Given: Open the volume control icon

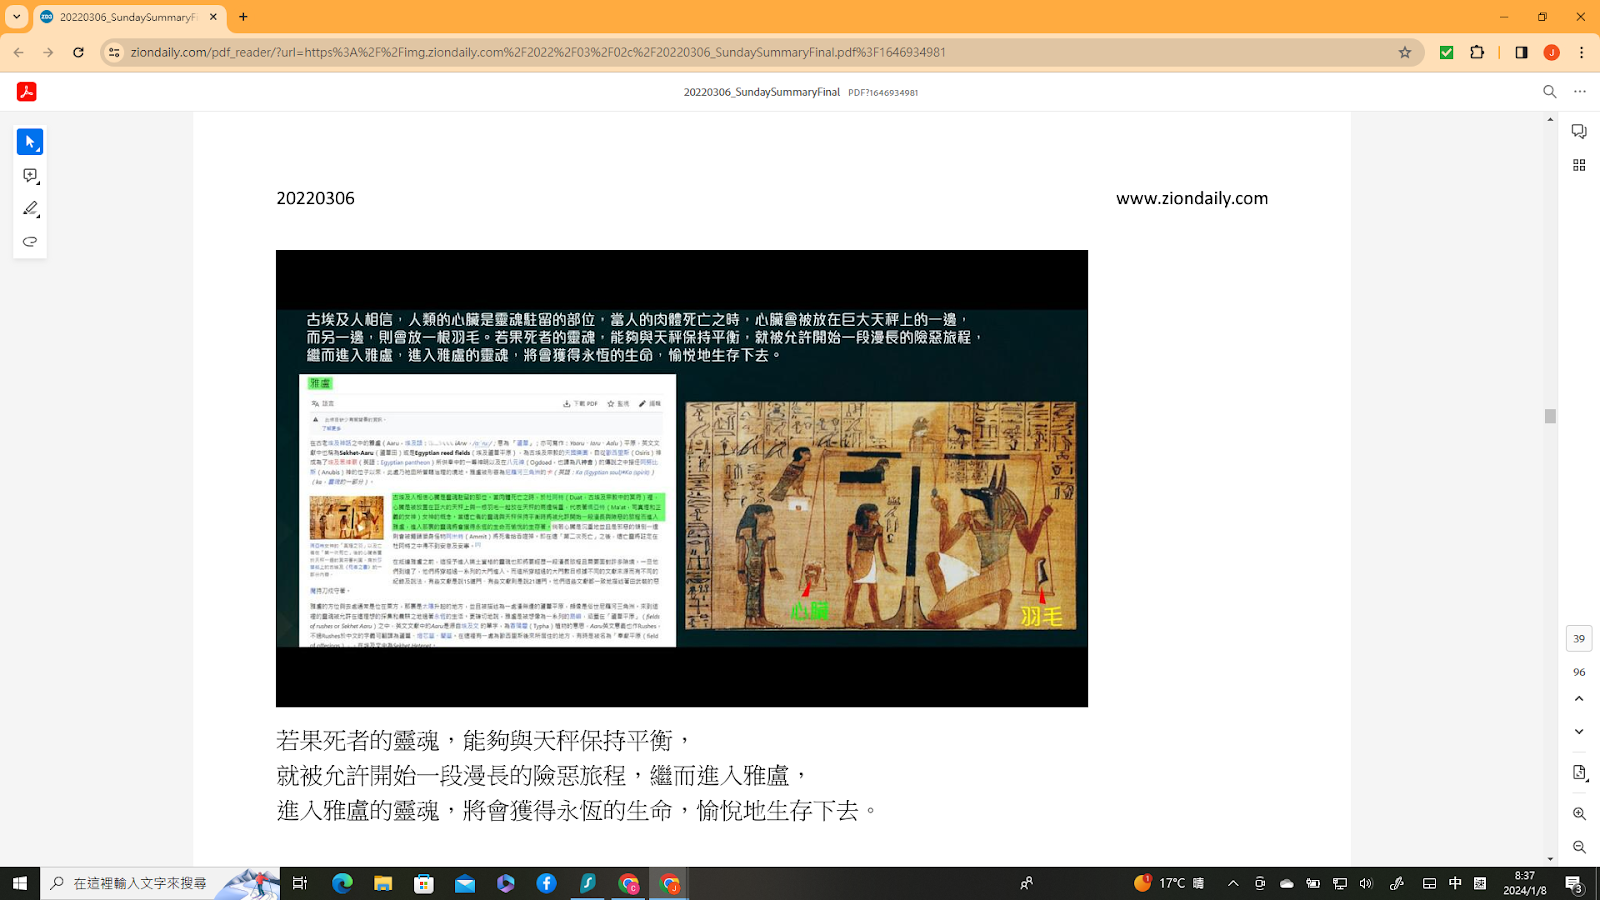Looking at the screenshot, I should [x=1366, y=883].
